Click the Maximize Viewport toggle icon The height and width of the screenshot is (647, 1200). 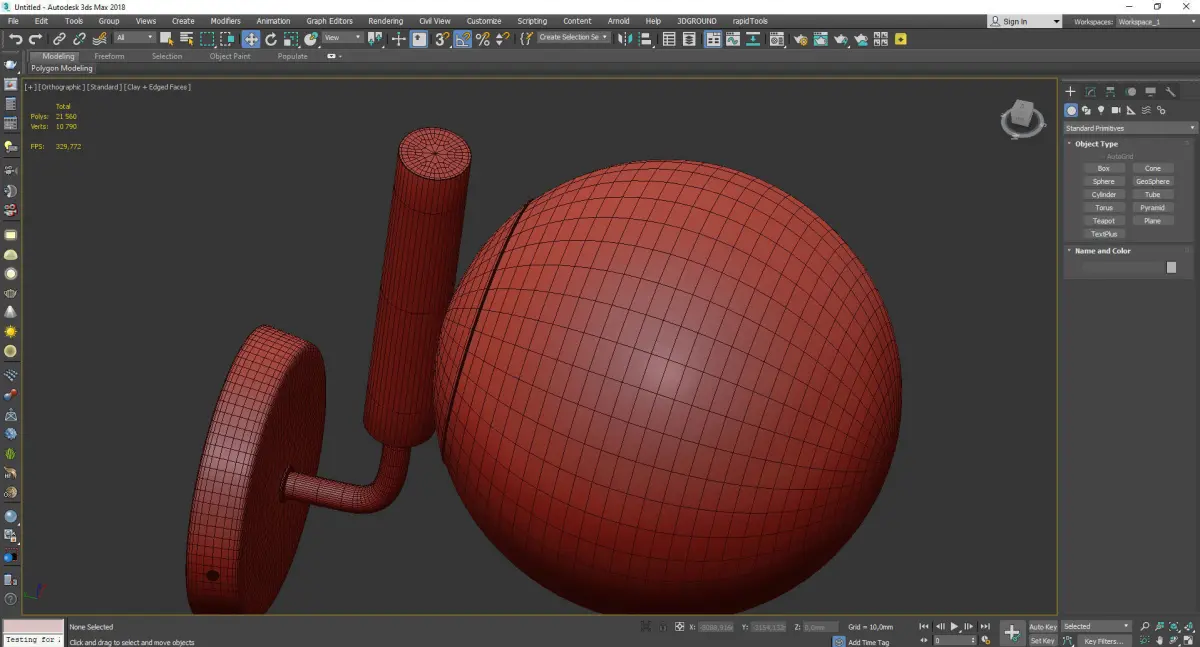click(1190, 641)
